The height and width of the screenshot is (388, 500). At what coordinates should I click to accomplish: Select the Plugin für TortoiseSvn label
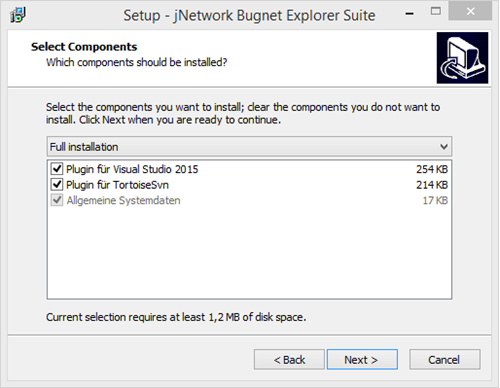tap(117, 185)
